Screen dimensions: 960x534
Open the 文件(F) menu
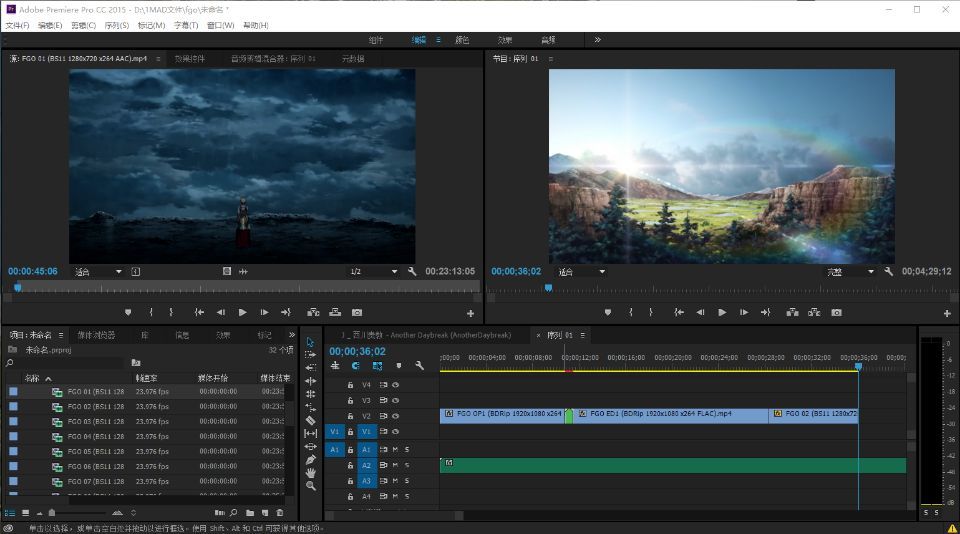pyautogui.click(x=17, y=25)
